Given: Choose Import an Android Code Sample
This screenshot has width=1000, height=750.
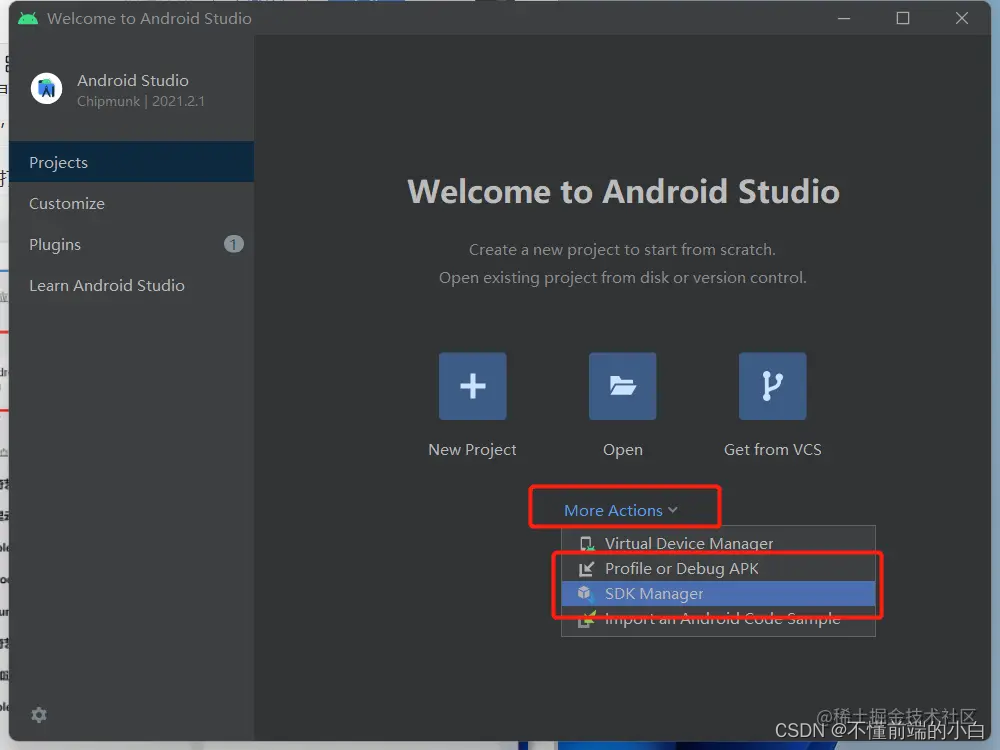Looking at the screenshot, I should pyautogui.click(x=718, y=619).
